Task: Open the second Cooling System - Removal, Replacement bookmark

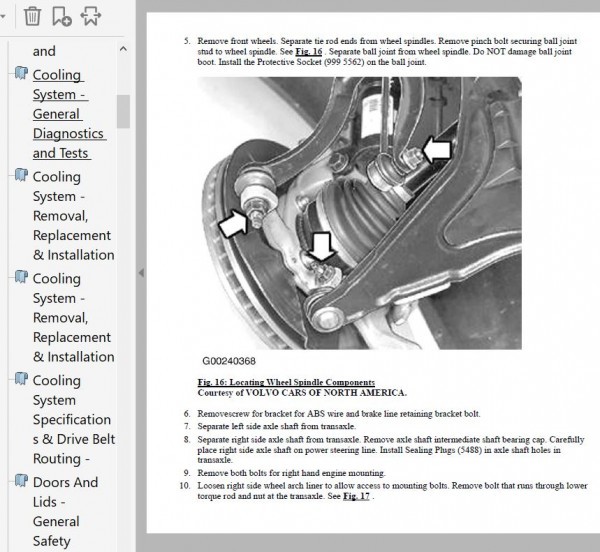Action: click(73, 318)
